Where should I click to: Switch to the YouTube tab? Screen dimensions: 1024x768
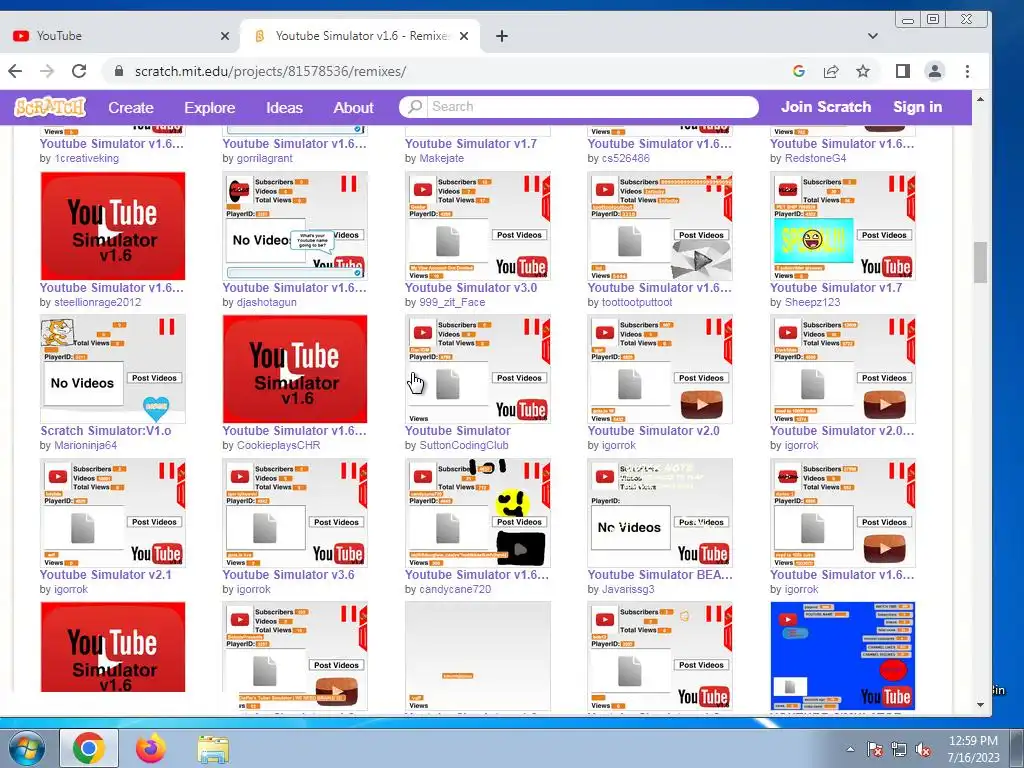tap(120, 36)
